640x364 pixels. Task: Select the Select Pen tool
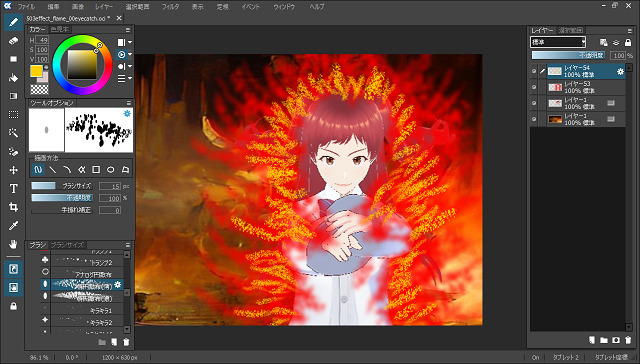(13, 151)
